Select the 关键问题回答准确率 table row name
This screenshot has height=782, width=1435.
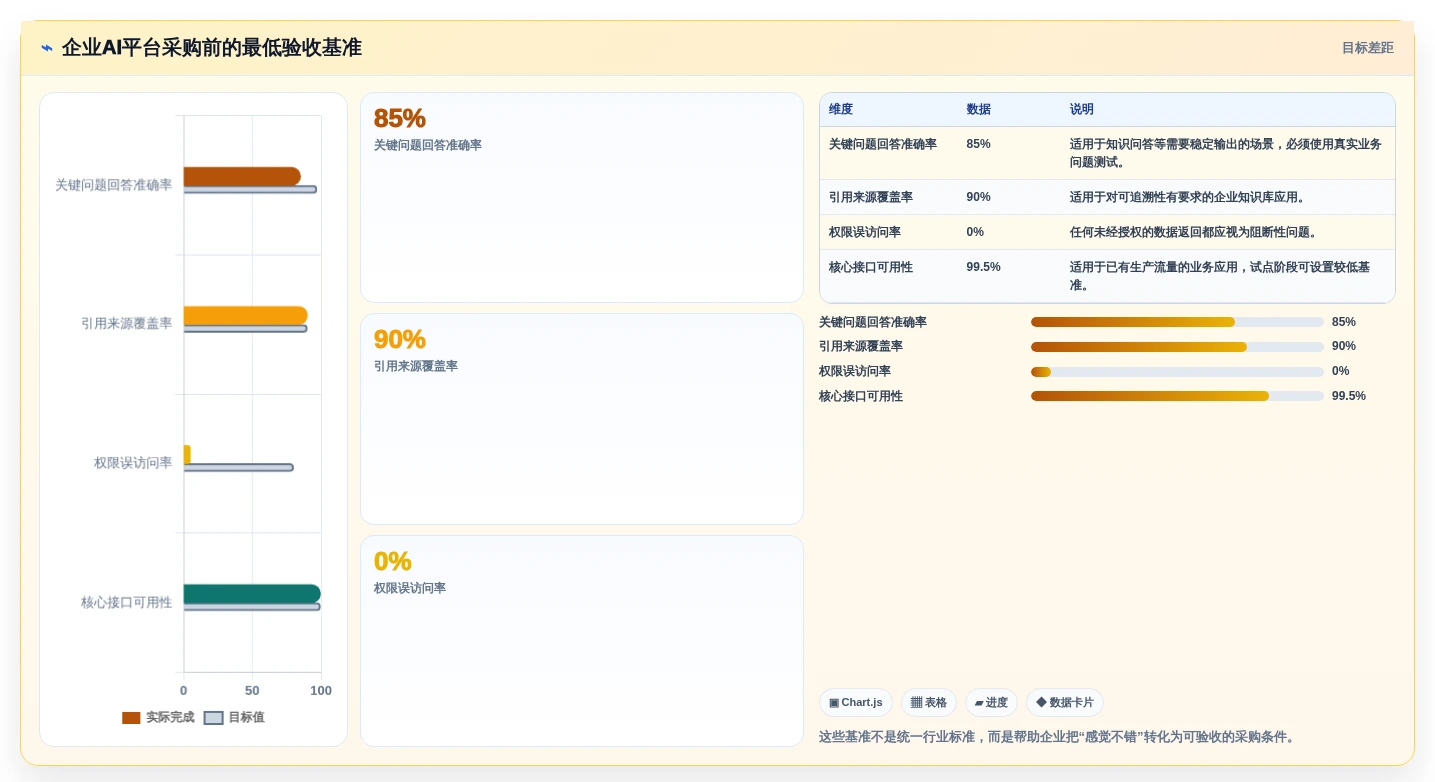[883, 144]
